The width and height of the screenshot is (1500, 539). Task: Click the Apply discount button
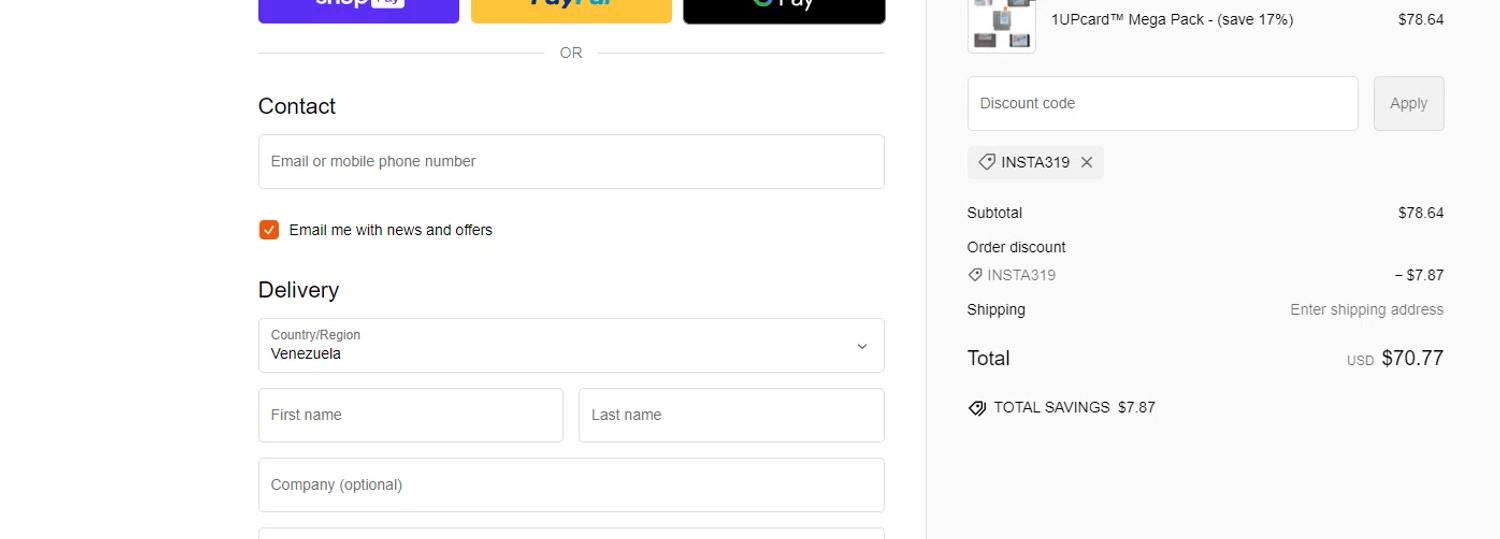tap(1408, 103)
